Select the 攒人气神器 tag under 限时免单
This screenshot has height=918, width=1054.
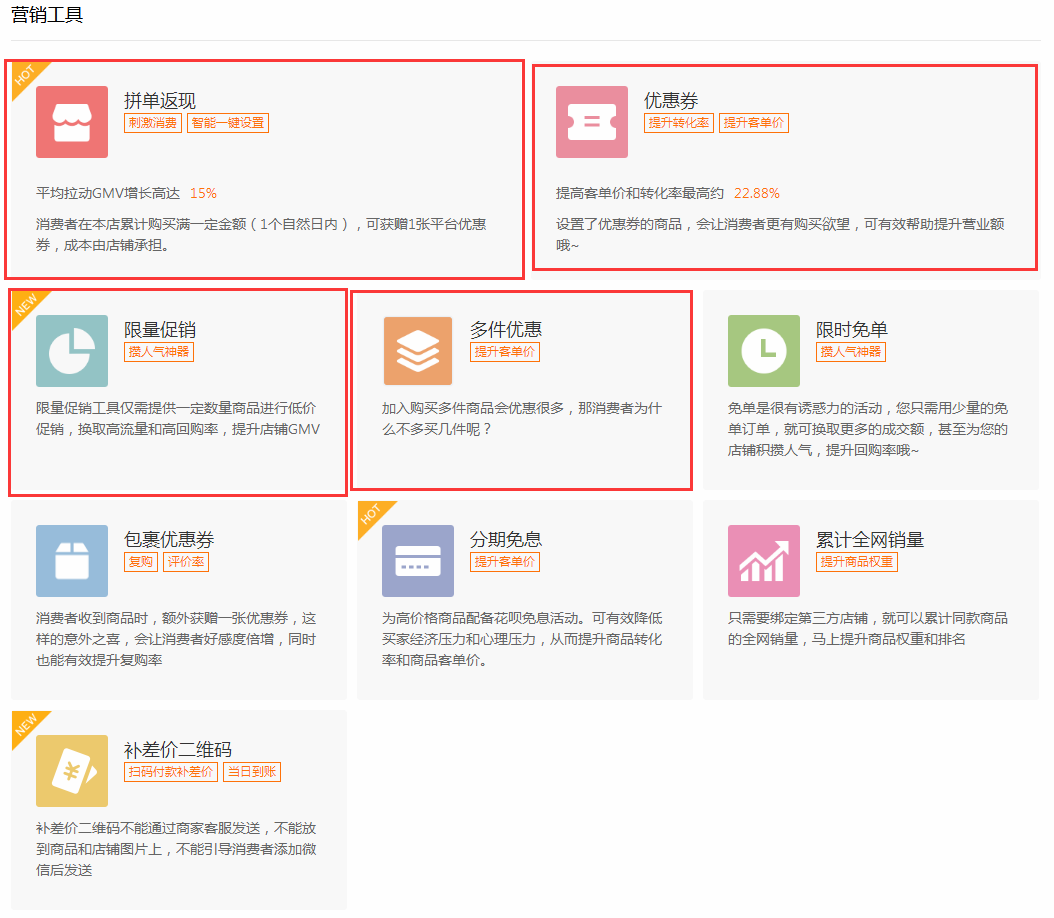[851, 352]
